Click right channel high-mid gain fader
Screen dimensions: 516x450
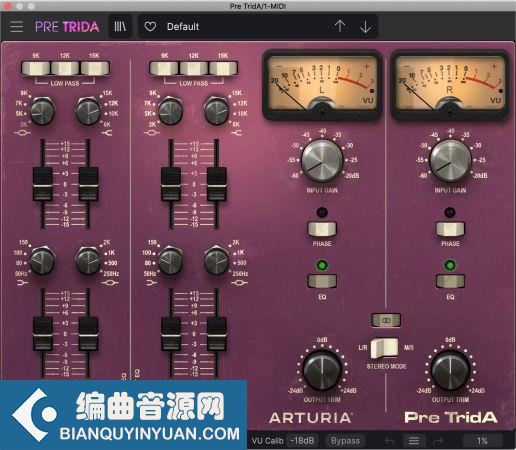pos(171,184)
